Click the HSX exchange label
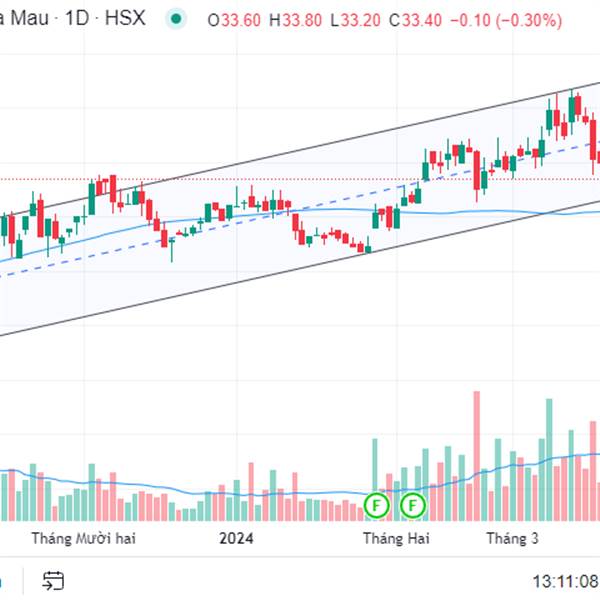This screenshot has height=600, width=600. click(x=126, y=18)
